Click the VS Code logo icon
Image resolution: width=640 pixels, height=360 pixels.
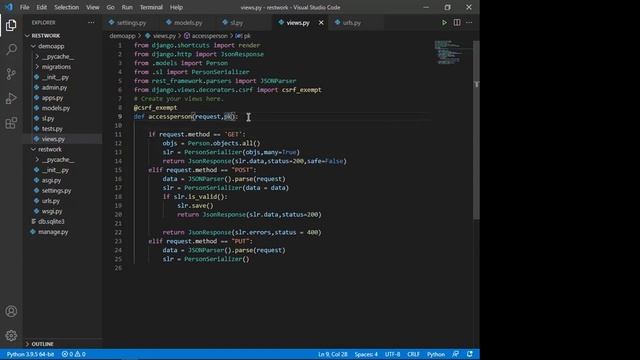(x=9, y=7)
